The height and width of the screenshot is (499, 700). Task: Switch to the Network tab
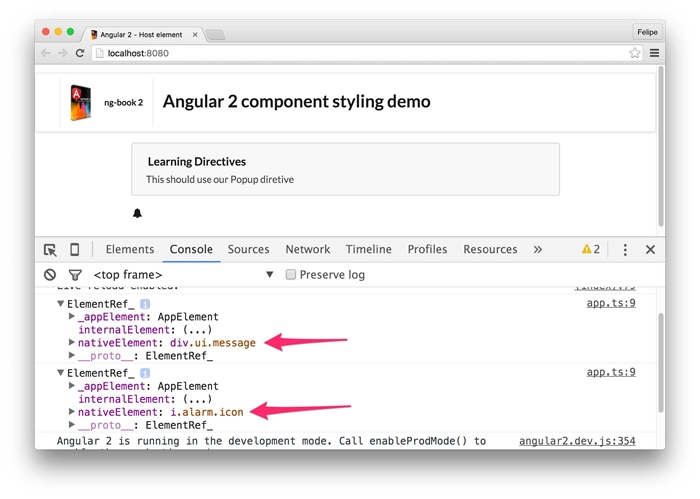(x=307, y=250)
